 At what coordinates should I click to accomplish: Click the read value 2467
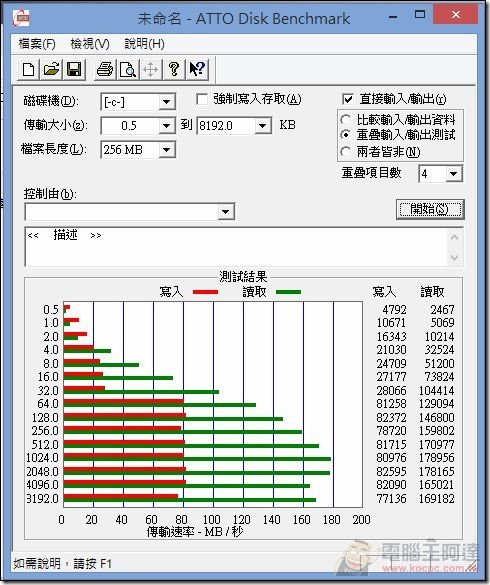(x=443, y=309)
